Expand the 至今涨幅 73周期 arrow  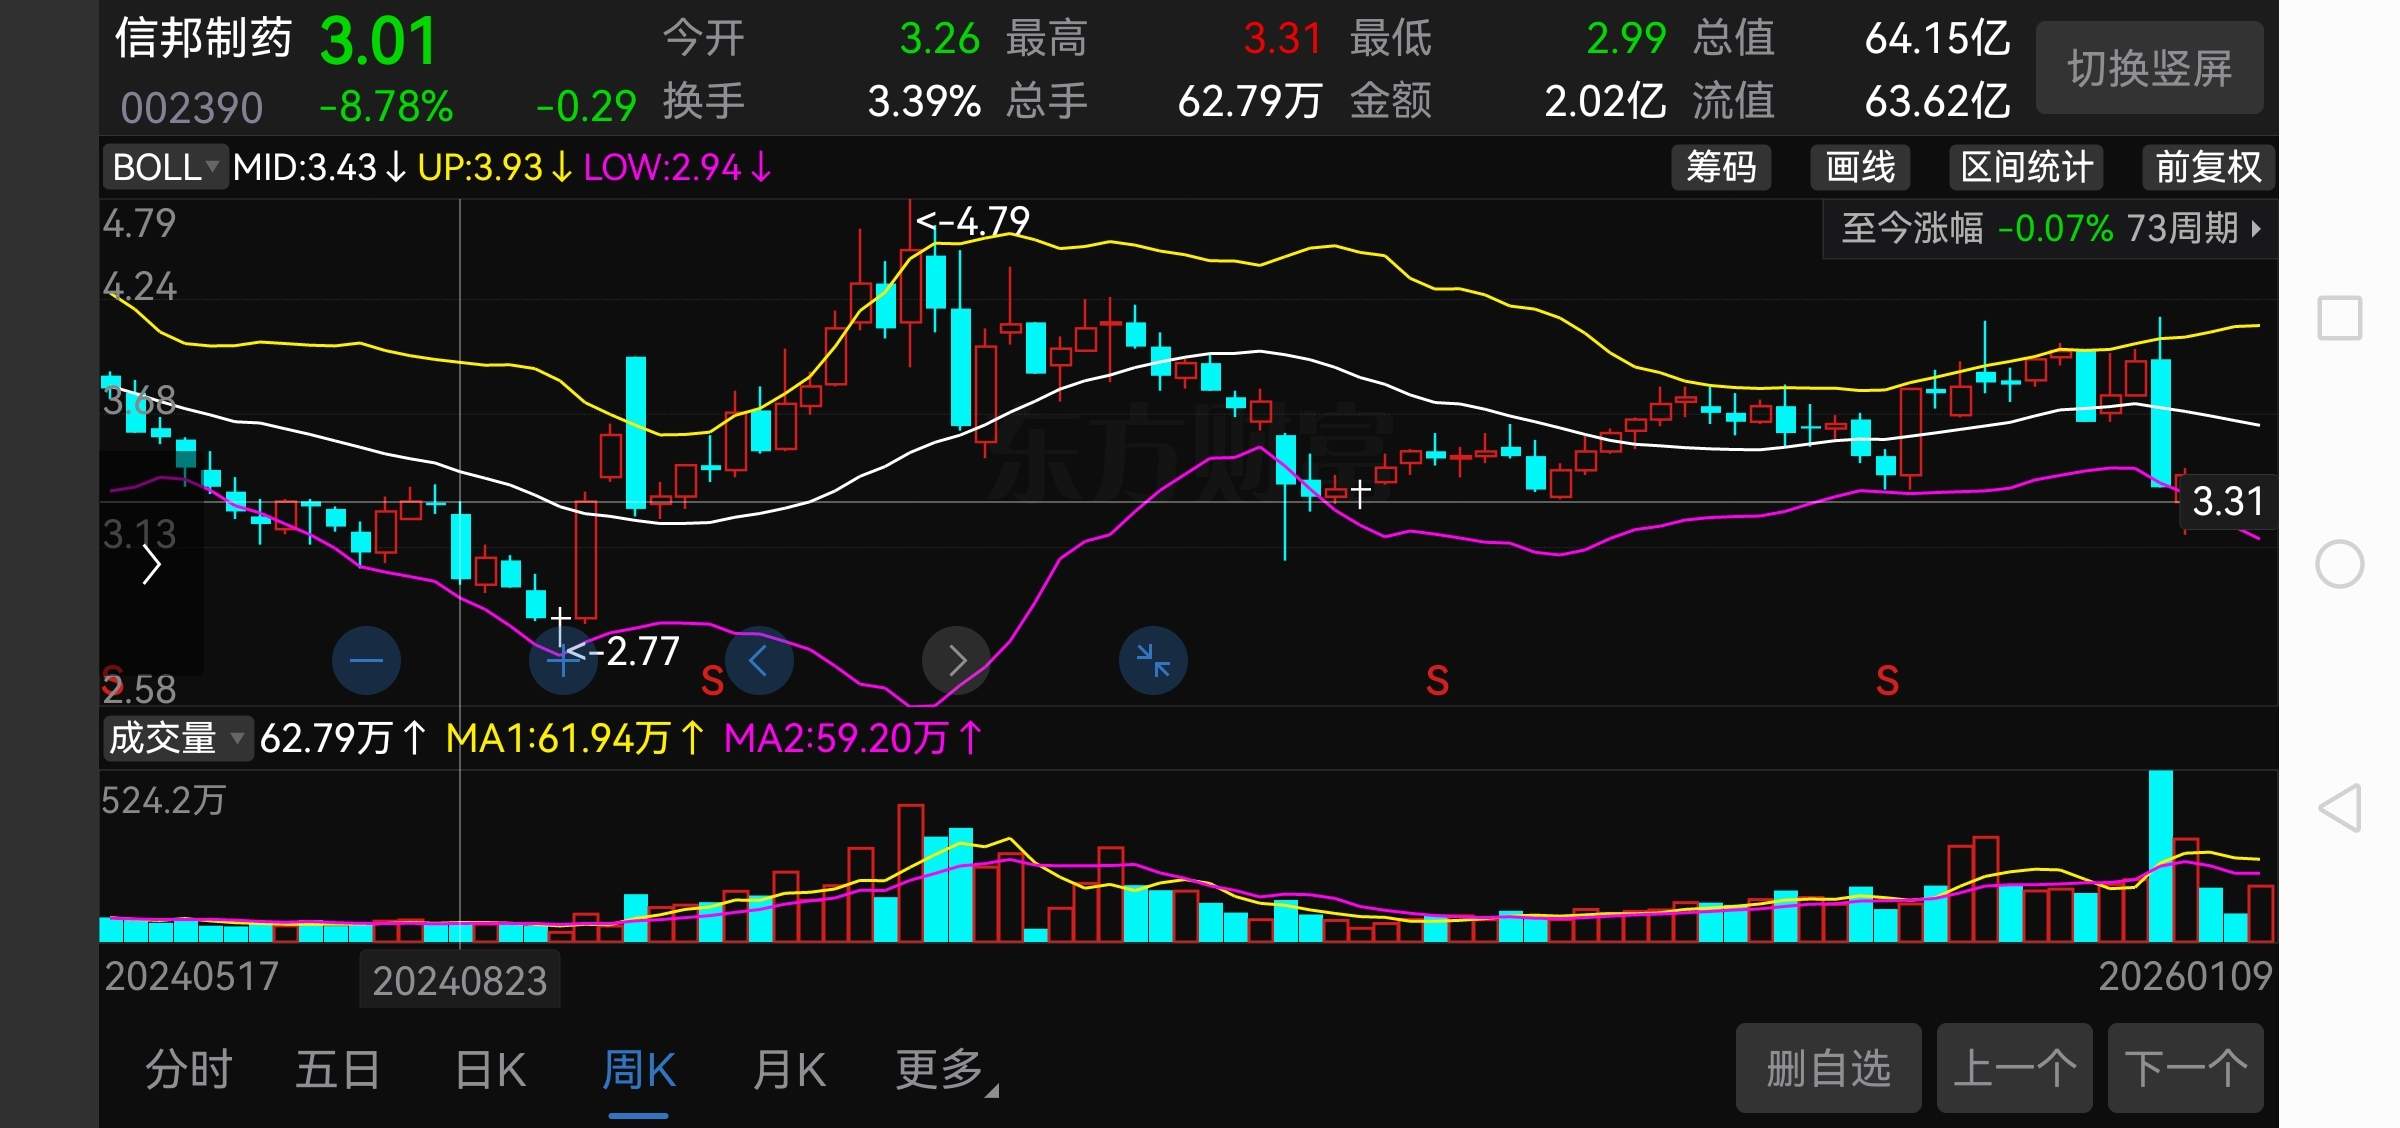tap(2256, 229)
